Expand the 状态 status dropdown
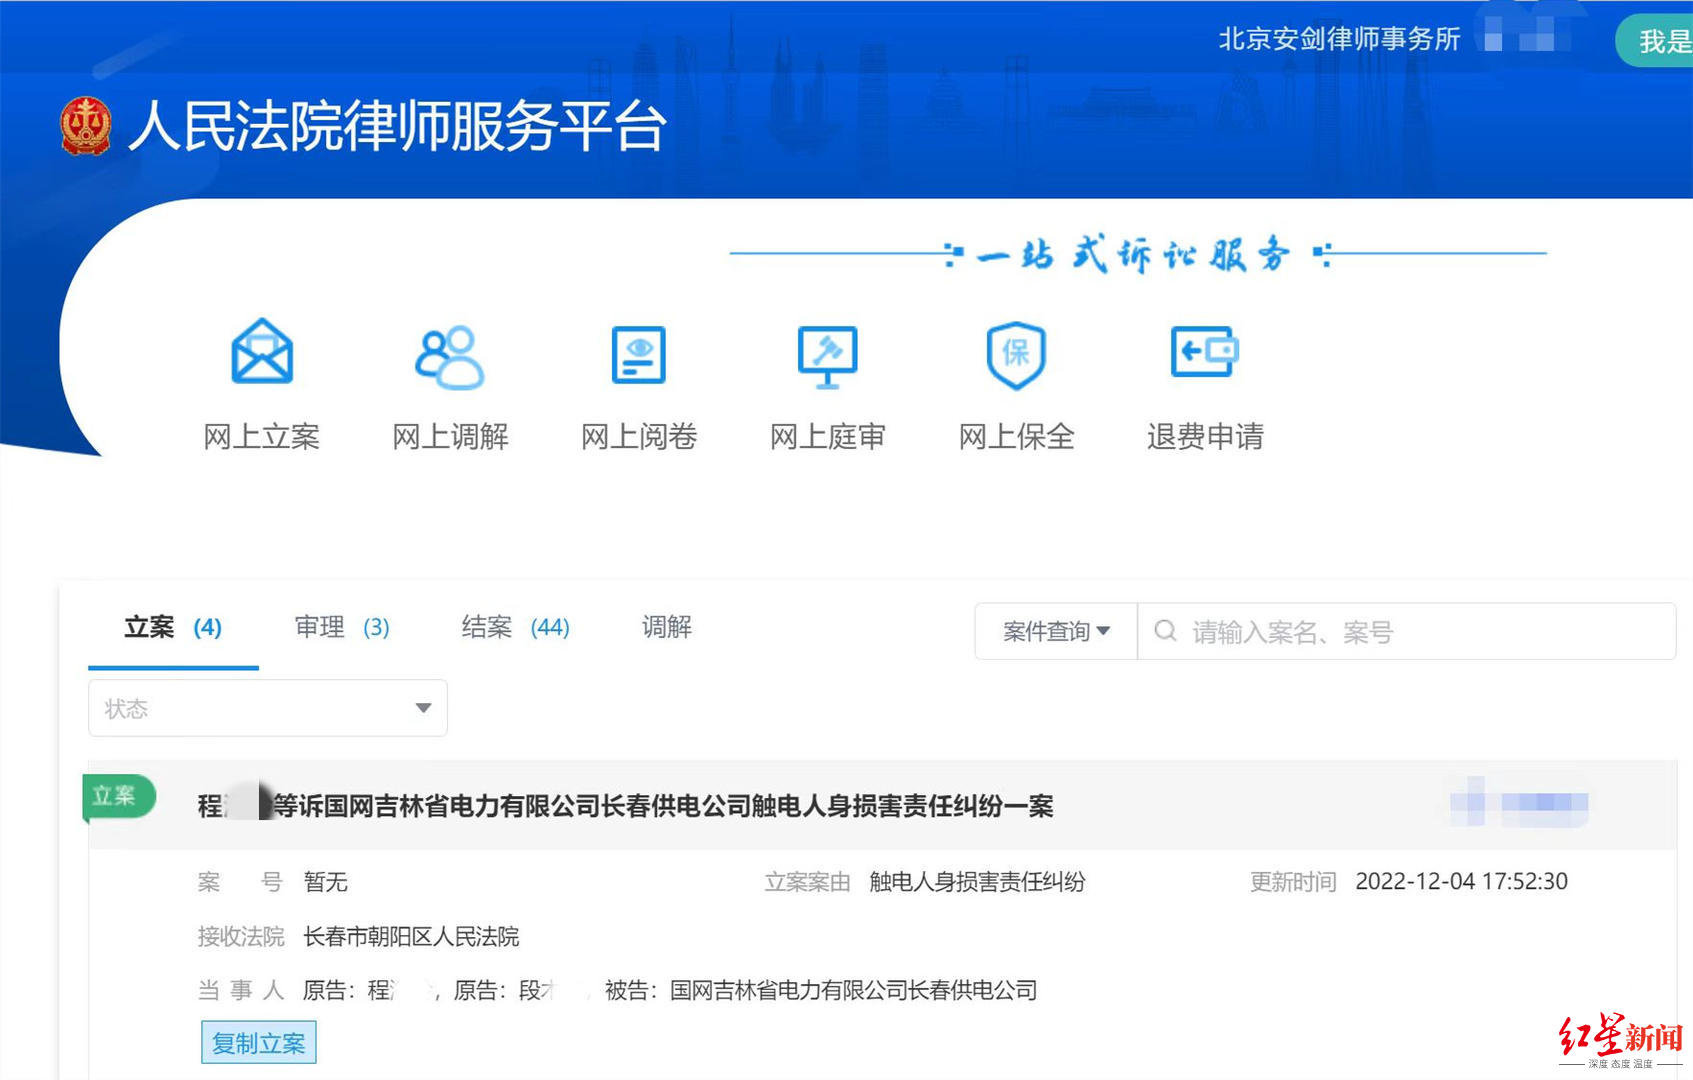The image size is (1693, 1080). (267, 708)
